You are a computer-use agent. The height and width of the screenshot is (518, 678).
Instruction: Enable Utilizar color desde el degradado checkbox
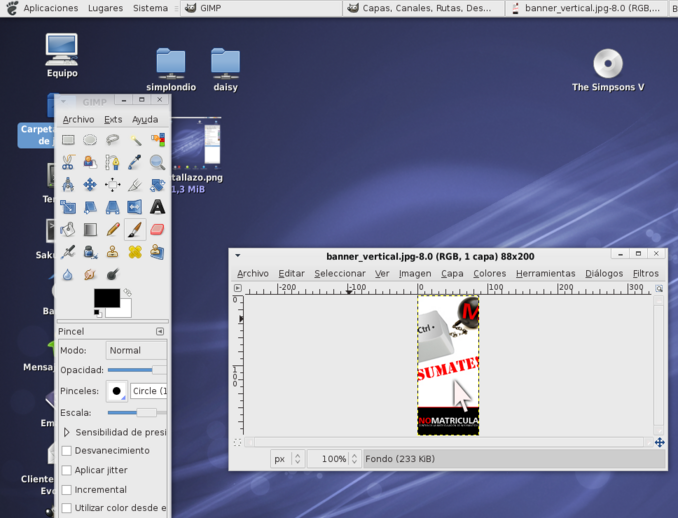(67, 508)
